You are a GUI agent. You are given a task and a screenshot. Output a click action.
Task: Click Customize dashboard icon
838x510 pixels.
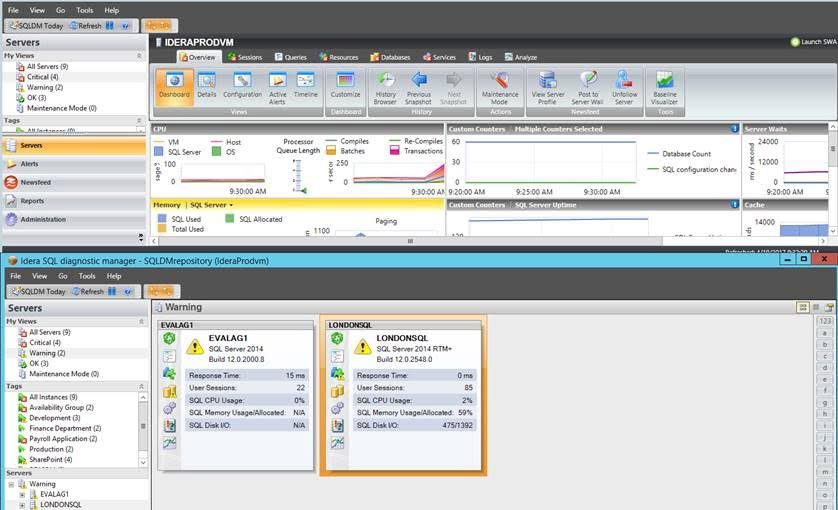(345, 86)
